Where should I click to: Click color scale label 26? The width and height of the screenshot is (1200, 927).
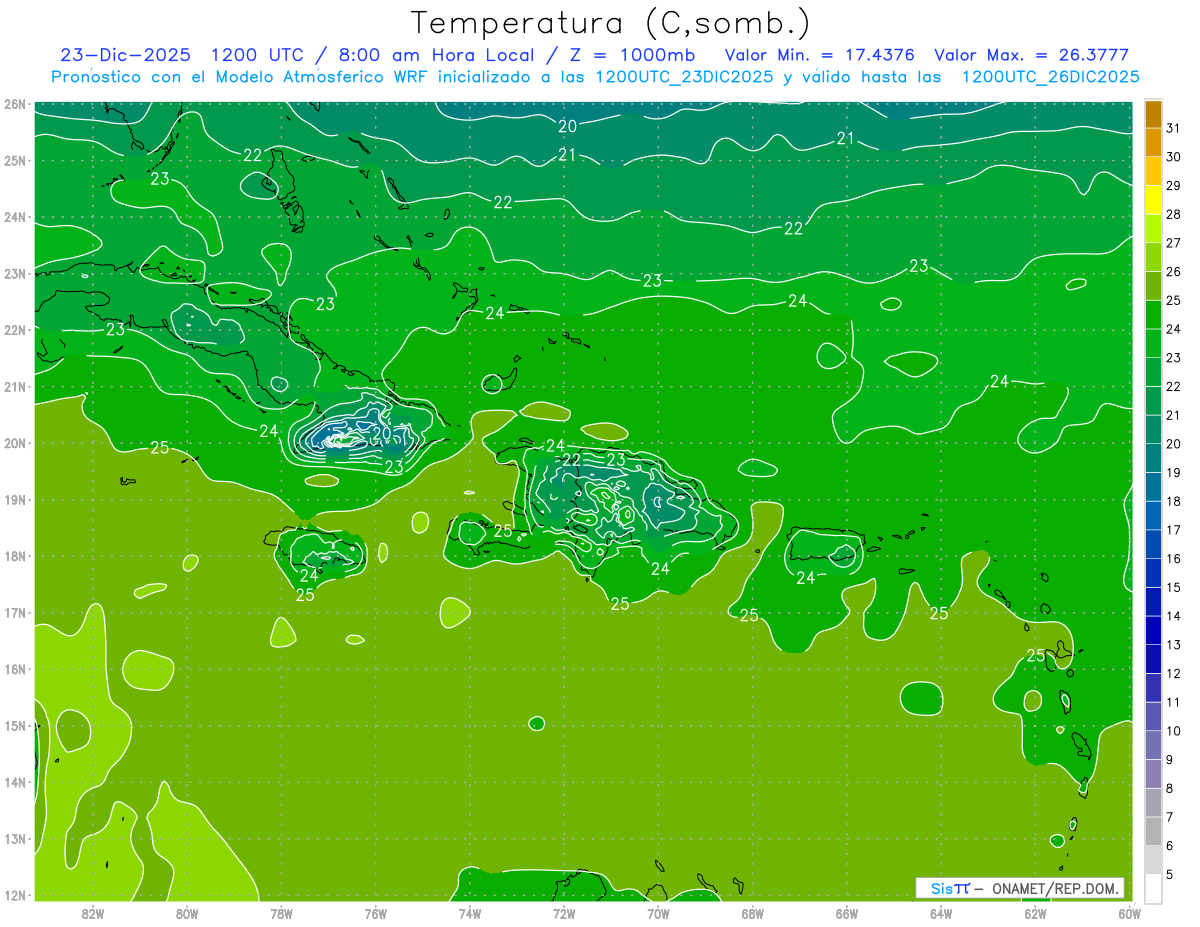click(1173, 272)
